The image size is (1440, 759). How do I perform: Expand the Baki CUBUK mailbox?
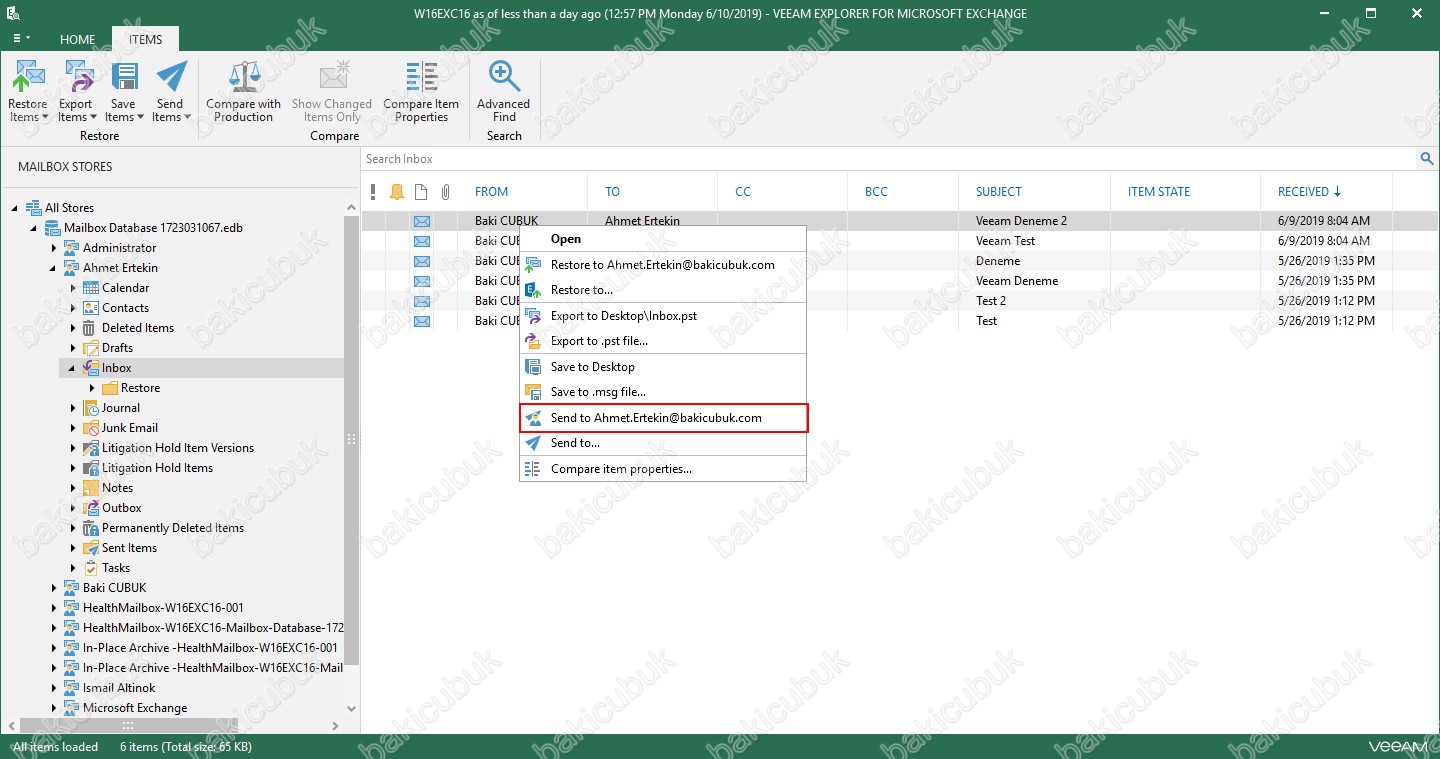click(x=54, y=588)
